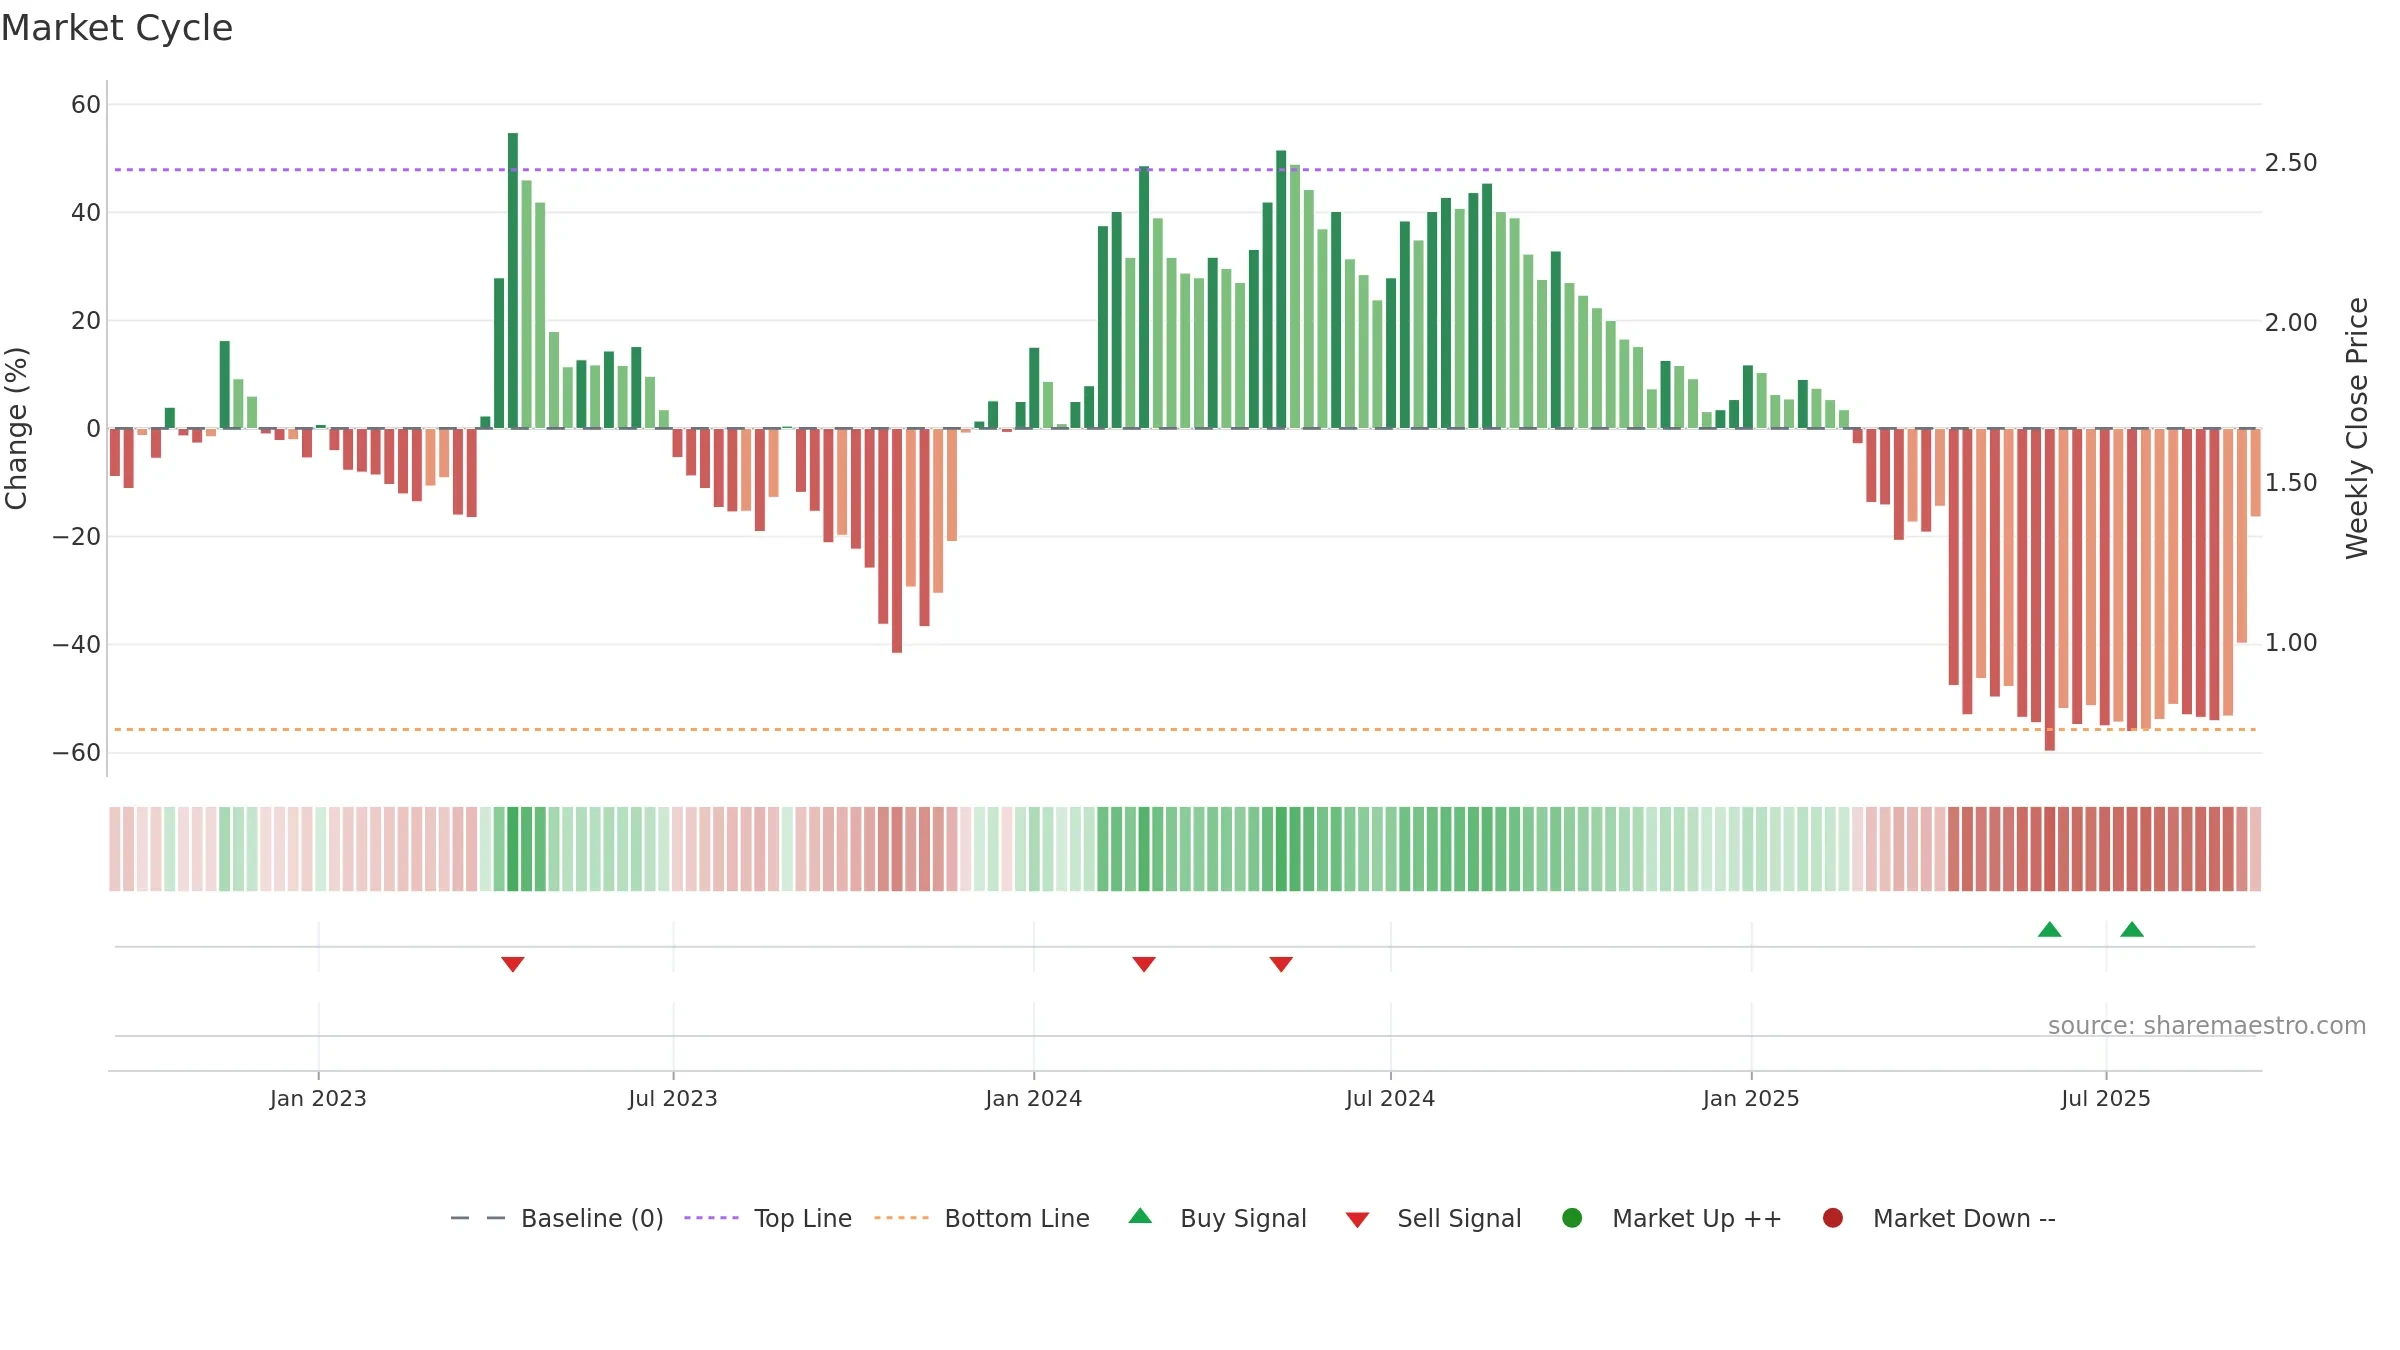The height and width of the screenshot is (1350, 2400).
Task: Click the source: sharemaestro.com text
Action: (x=2207, y=1026)
